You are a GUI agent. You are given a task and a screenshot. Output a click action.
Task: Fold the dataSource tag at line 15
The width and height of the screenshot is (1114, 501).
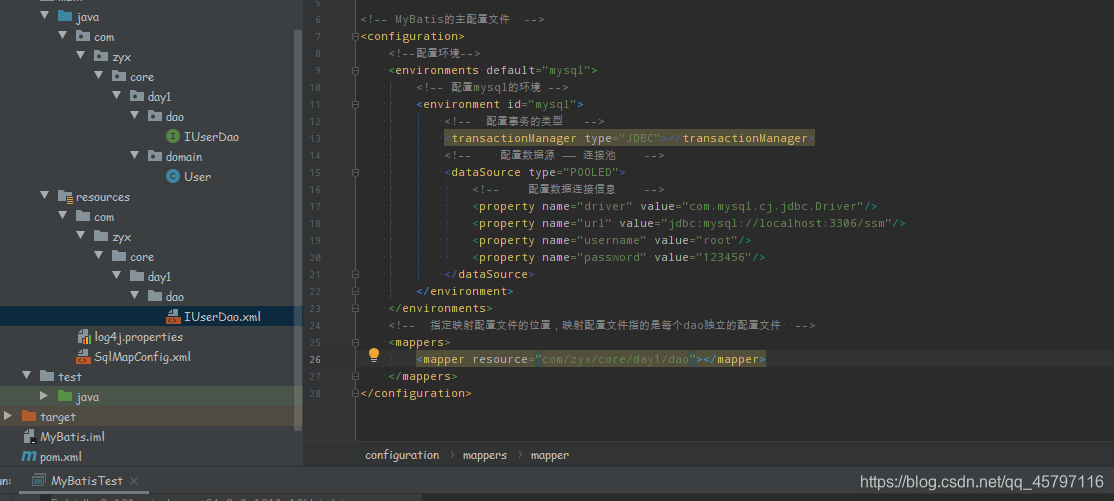click(x=355, y=172)
